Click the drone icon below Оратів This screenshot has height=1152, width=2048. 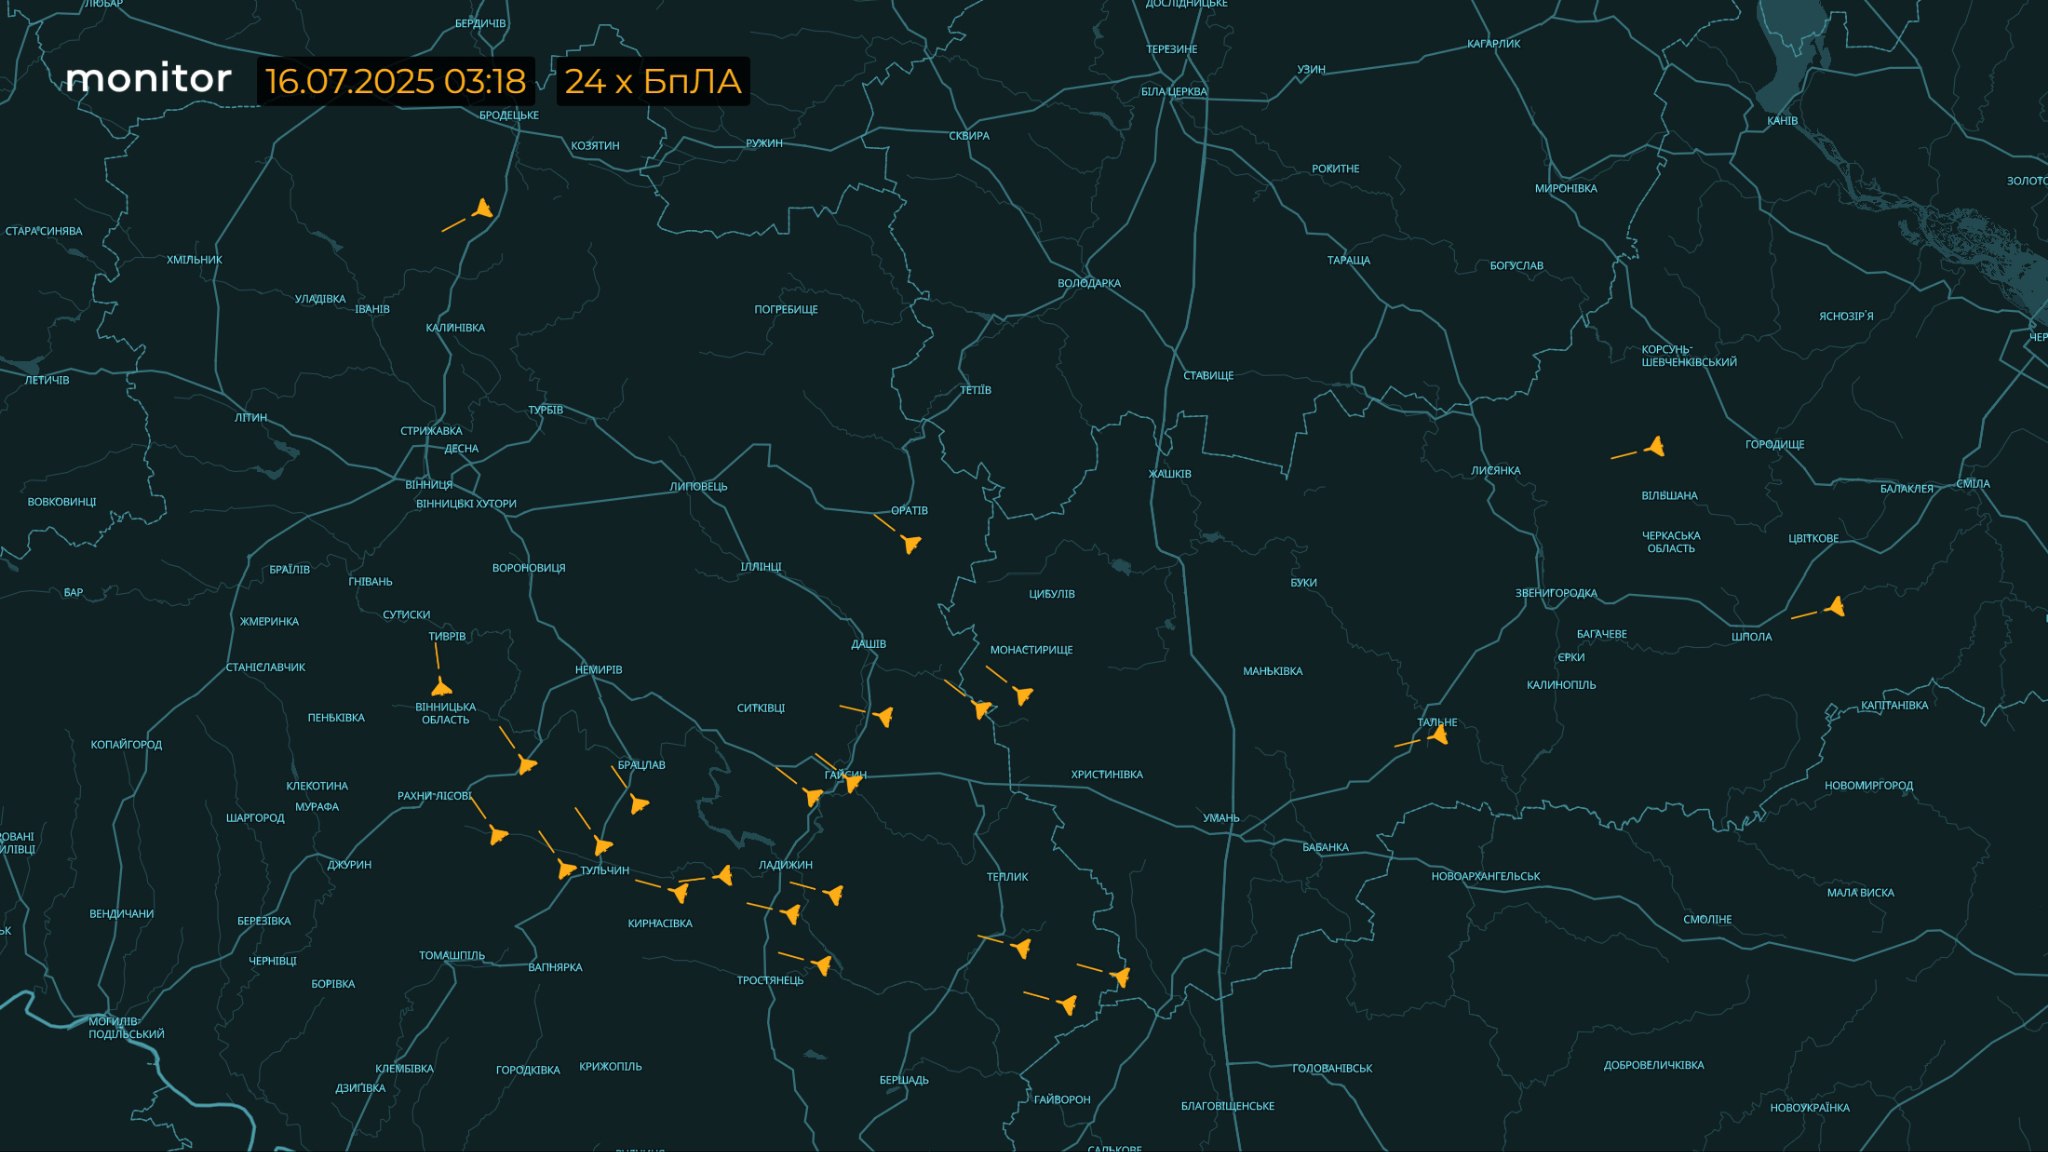tap(910, 544)
